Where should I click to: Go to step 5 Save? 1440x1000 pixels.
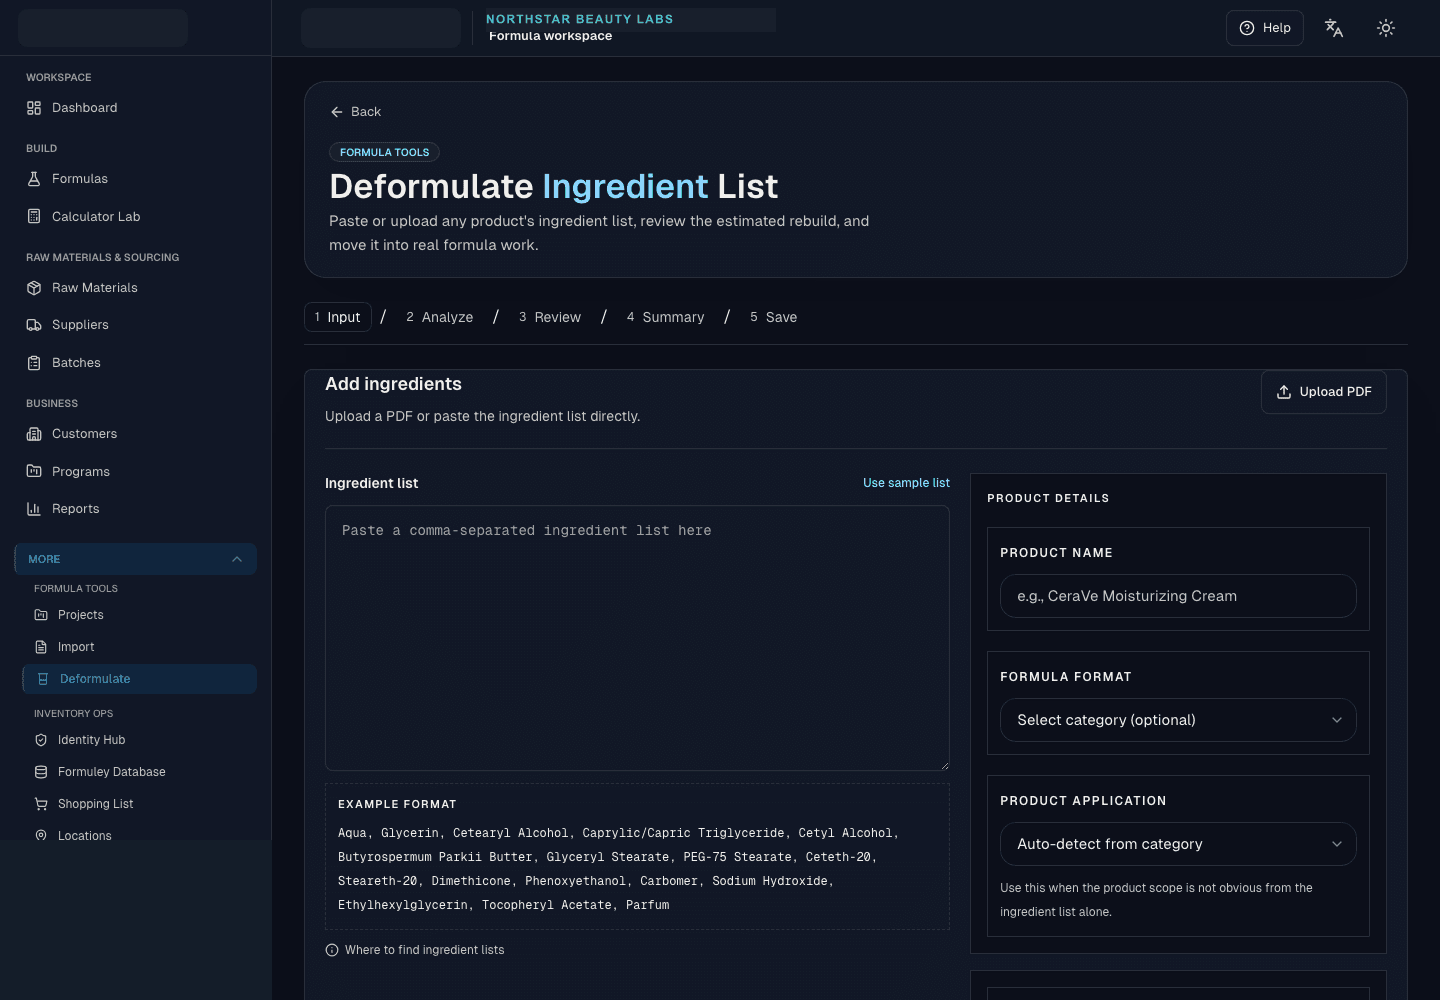[x=774, y=317]
